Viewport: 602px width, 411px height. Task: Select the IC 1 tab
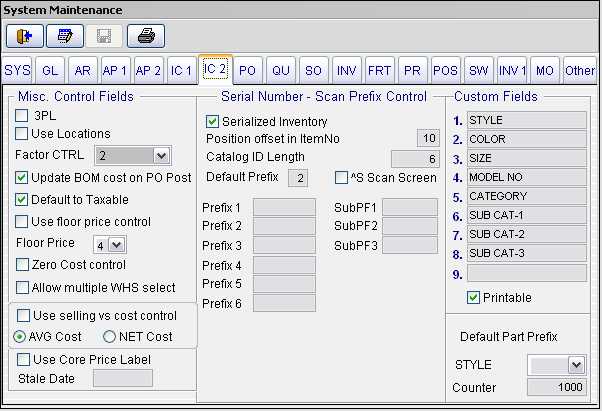click(x=181, y=71)
